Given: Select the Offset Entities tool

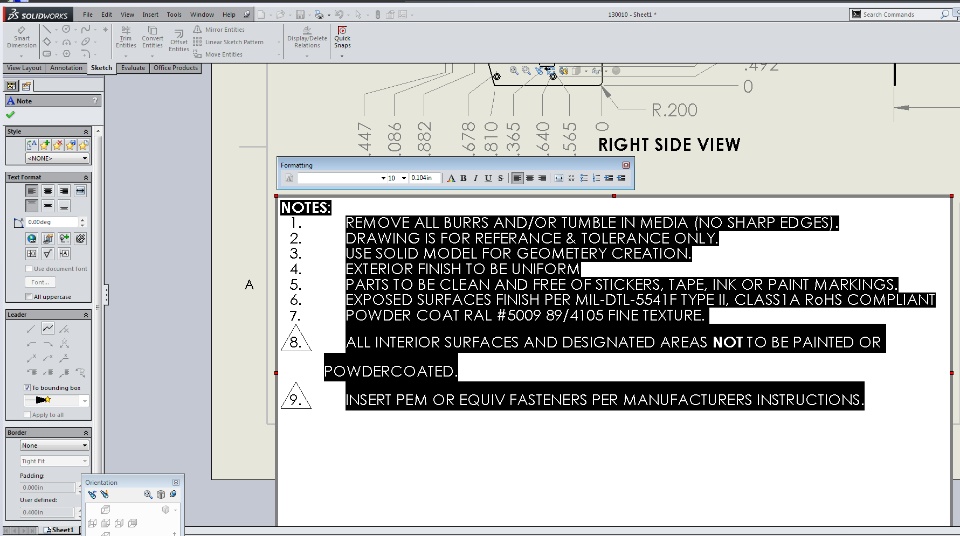Looking at the screenshot, I should coord(178,40).
